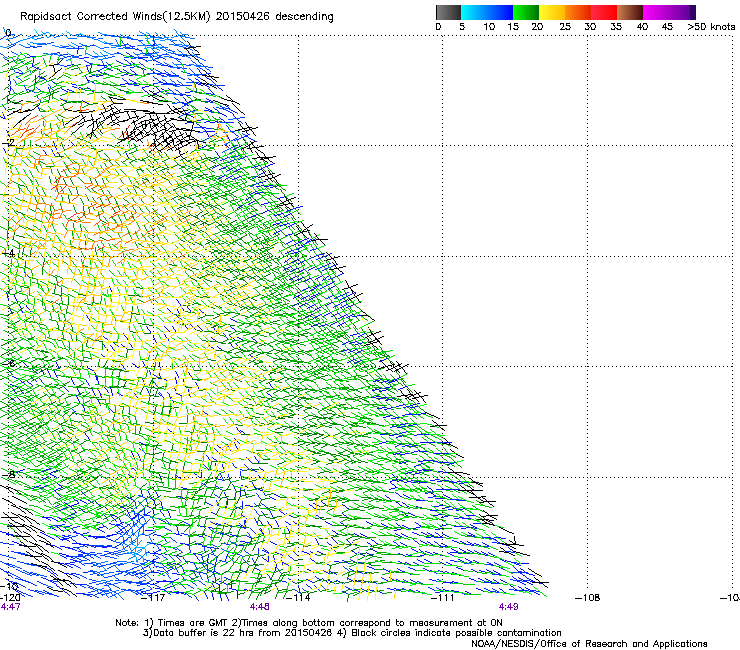The height and width of the screenshot is (650, 740).
Task: Click the Rapidscat Corrected Winds title text
Action: [x=177, y=17]
